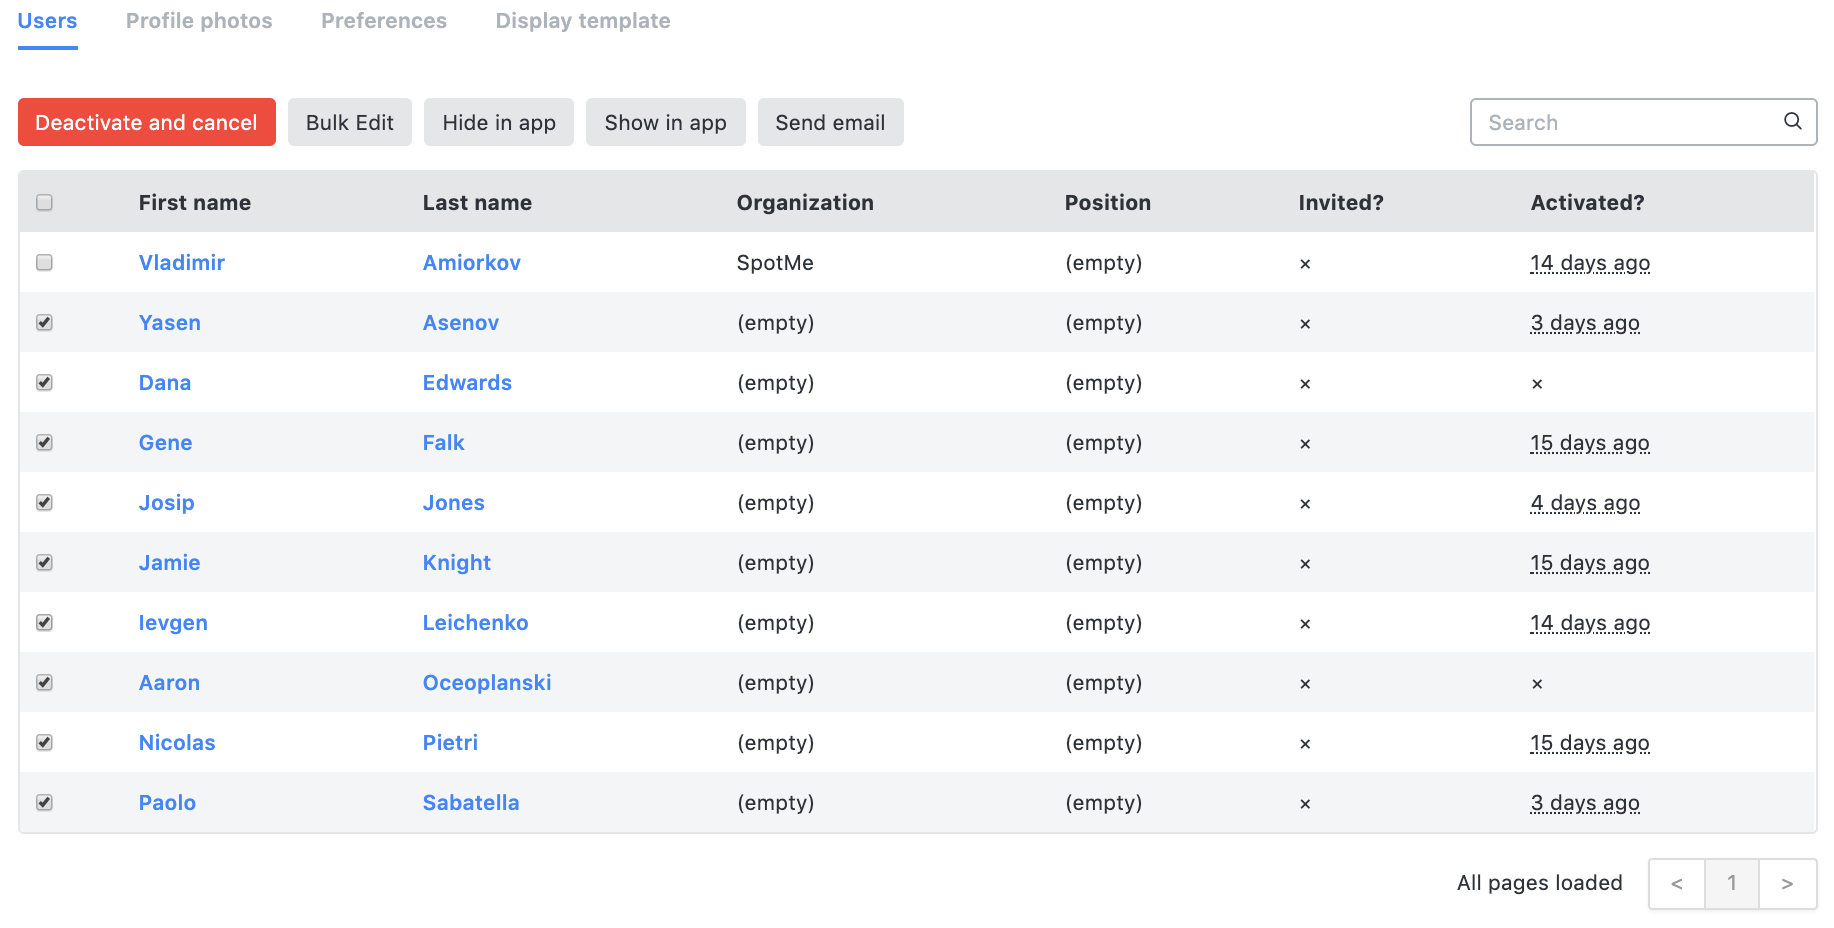
Task: Uncheck the Paolo Sabatella row checkbox
Action: pyautogui.click(x=44, y=802)
